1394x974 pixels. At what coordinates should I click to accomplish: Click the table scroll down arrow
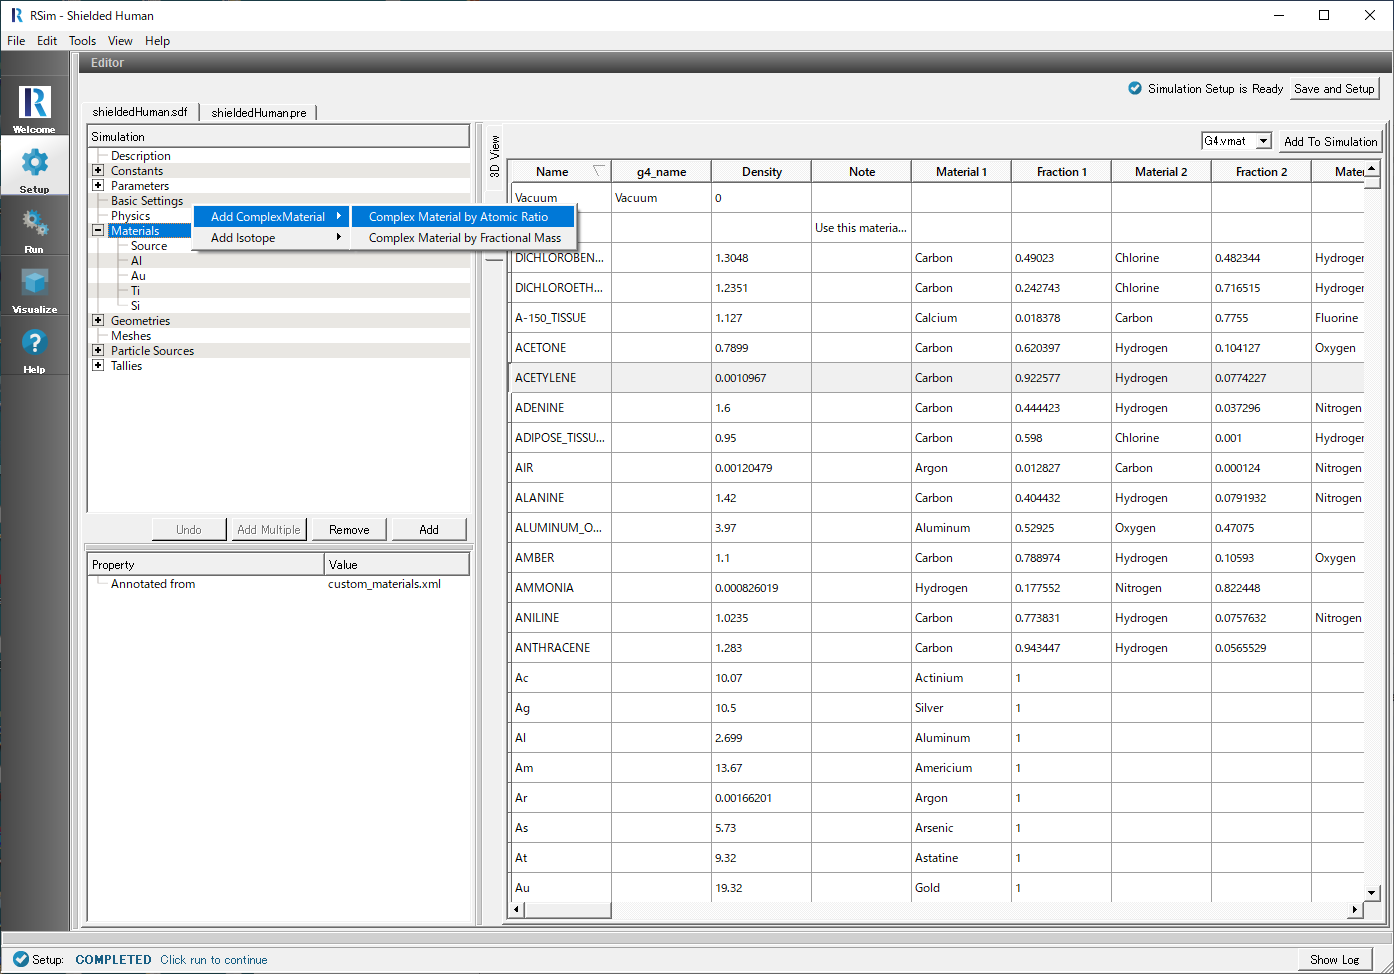pos(1372,893)
